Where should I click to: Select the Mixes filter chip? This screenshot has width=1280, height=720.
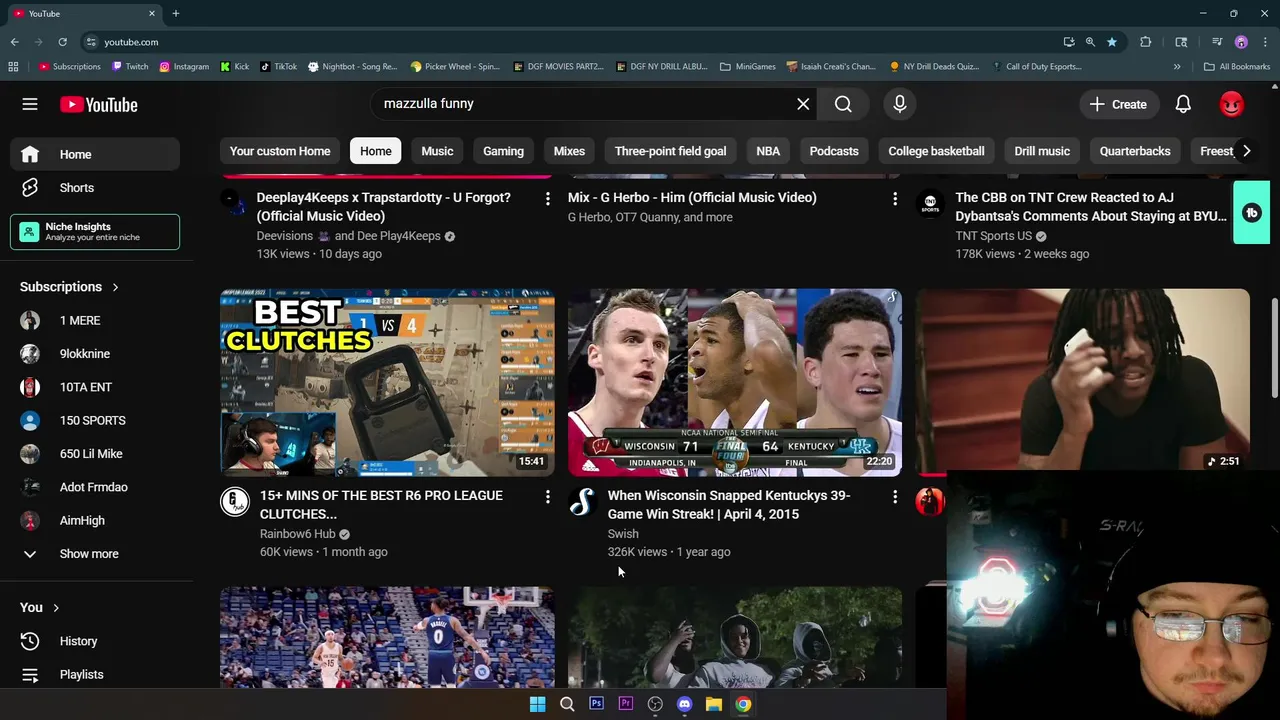click(569, 151)
